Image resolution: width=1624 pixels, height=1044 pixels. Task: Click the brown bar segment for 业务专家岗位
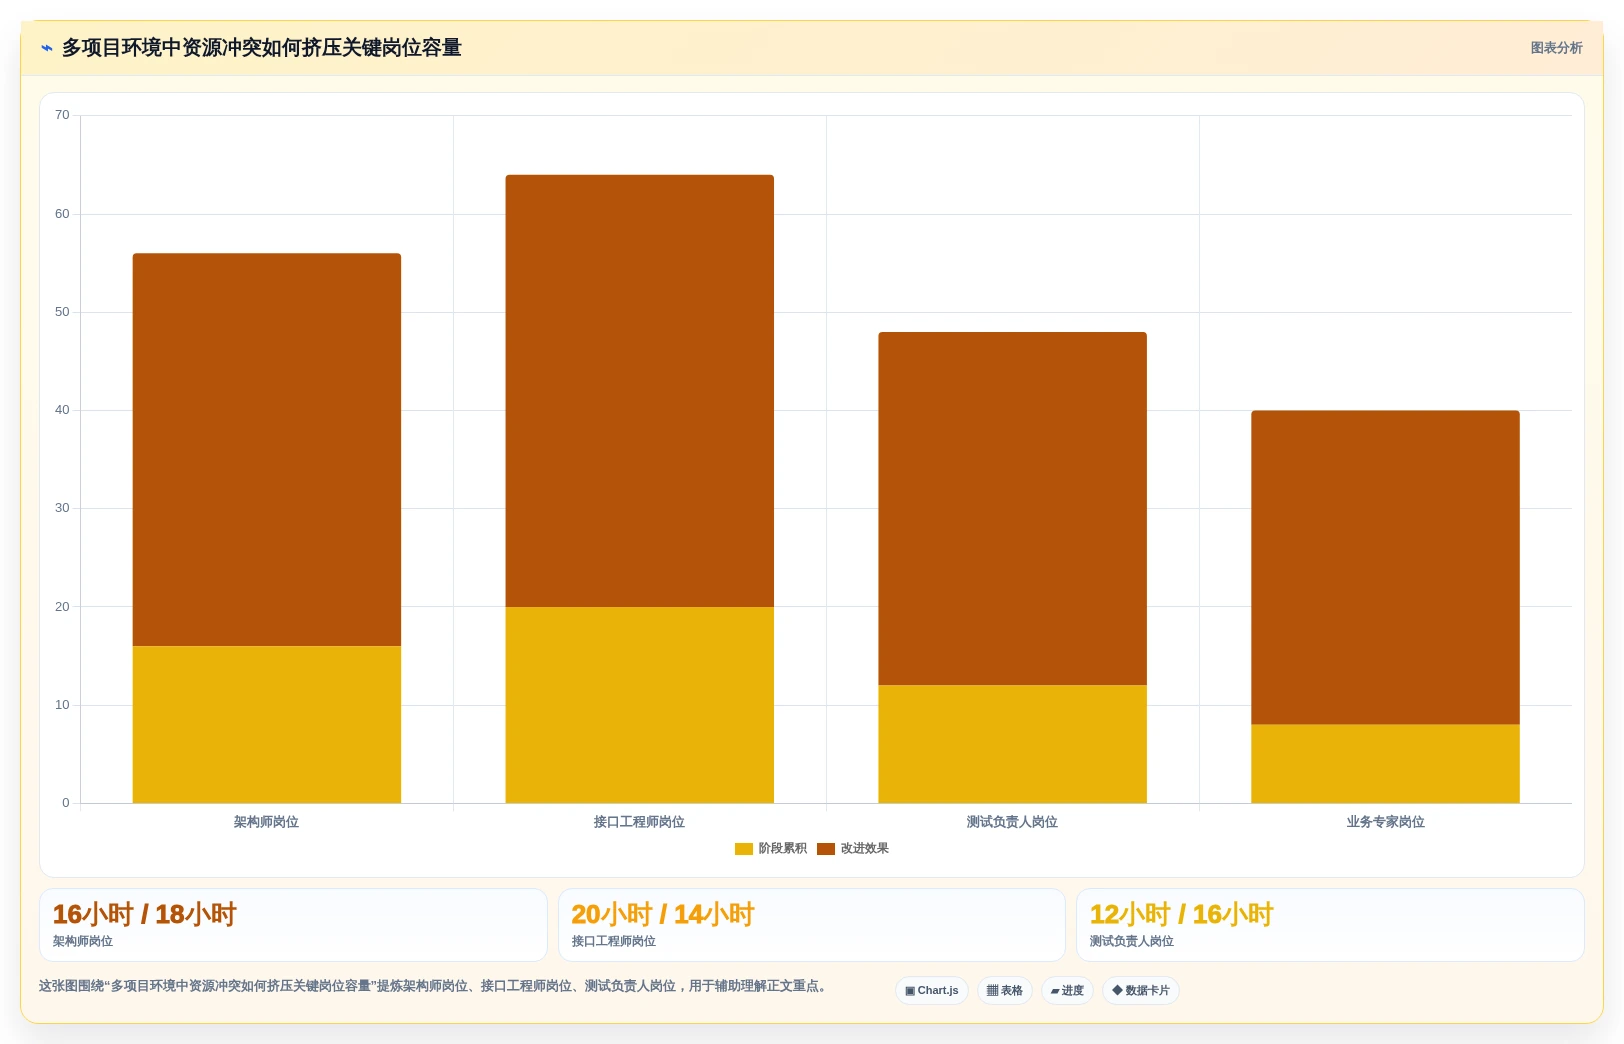pyautogui.click(x=1386, y=567)
